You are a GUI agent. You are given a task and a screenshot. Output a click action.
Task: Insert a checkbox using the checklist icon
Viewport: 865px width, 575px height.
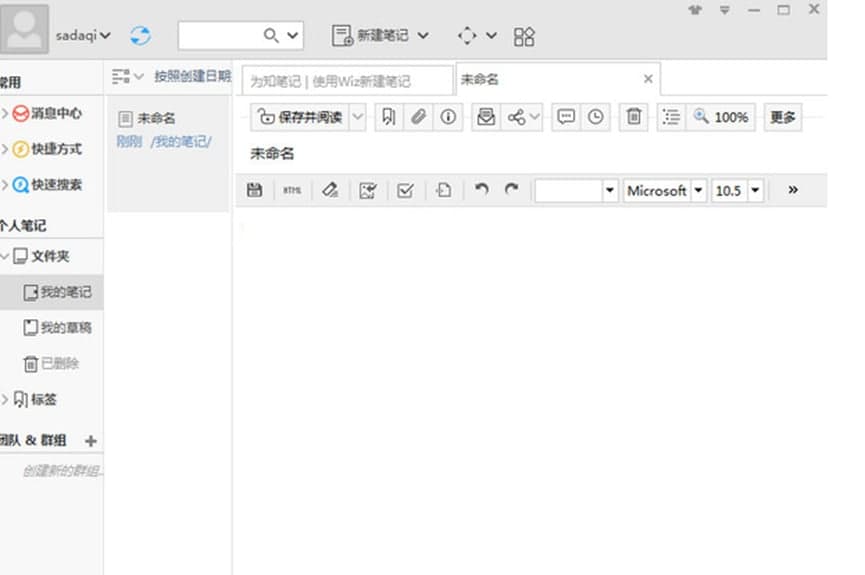click(x=405, y=190)
